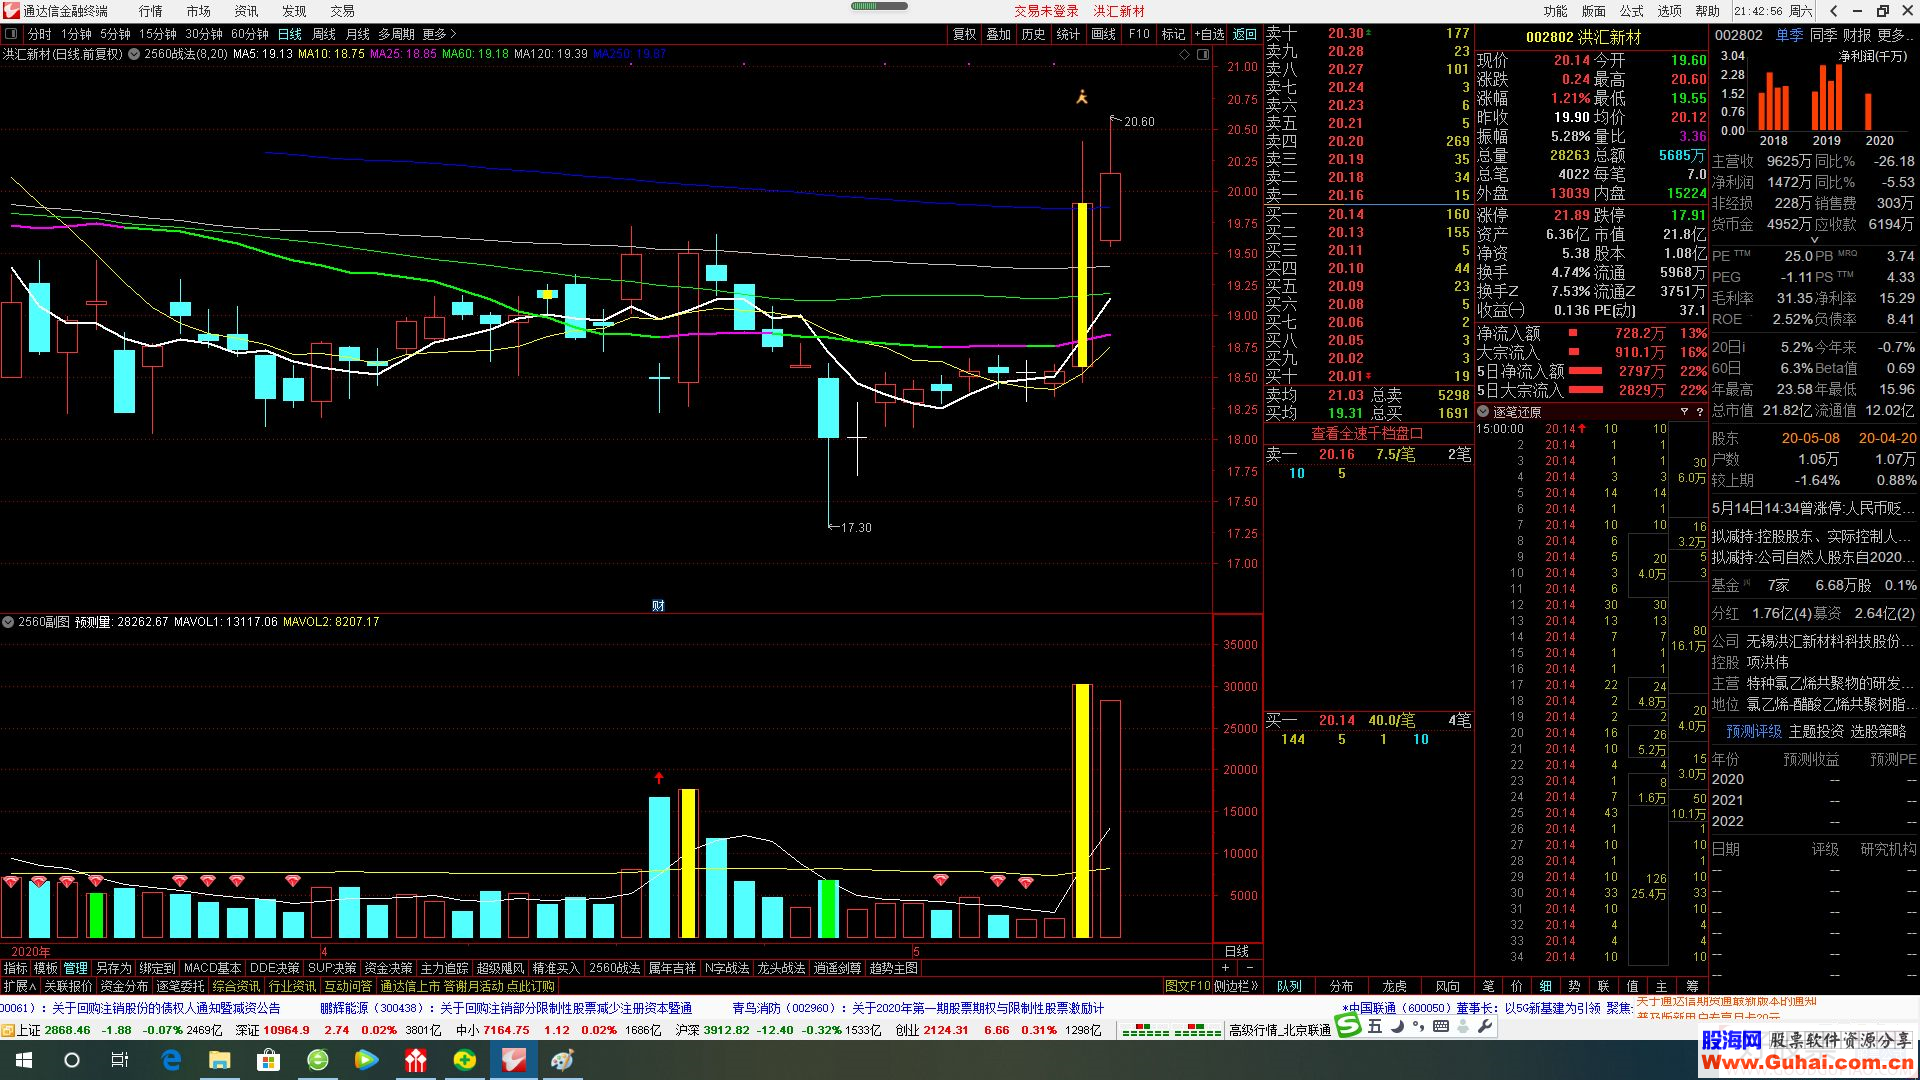
Task: Launch Microsoft Edge from taskbar
Action: [x=171, y=1060]
